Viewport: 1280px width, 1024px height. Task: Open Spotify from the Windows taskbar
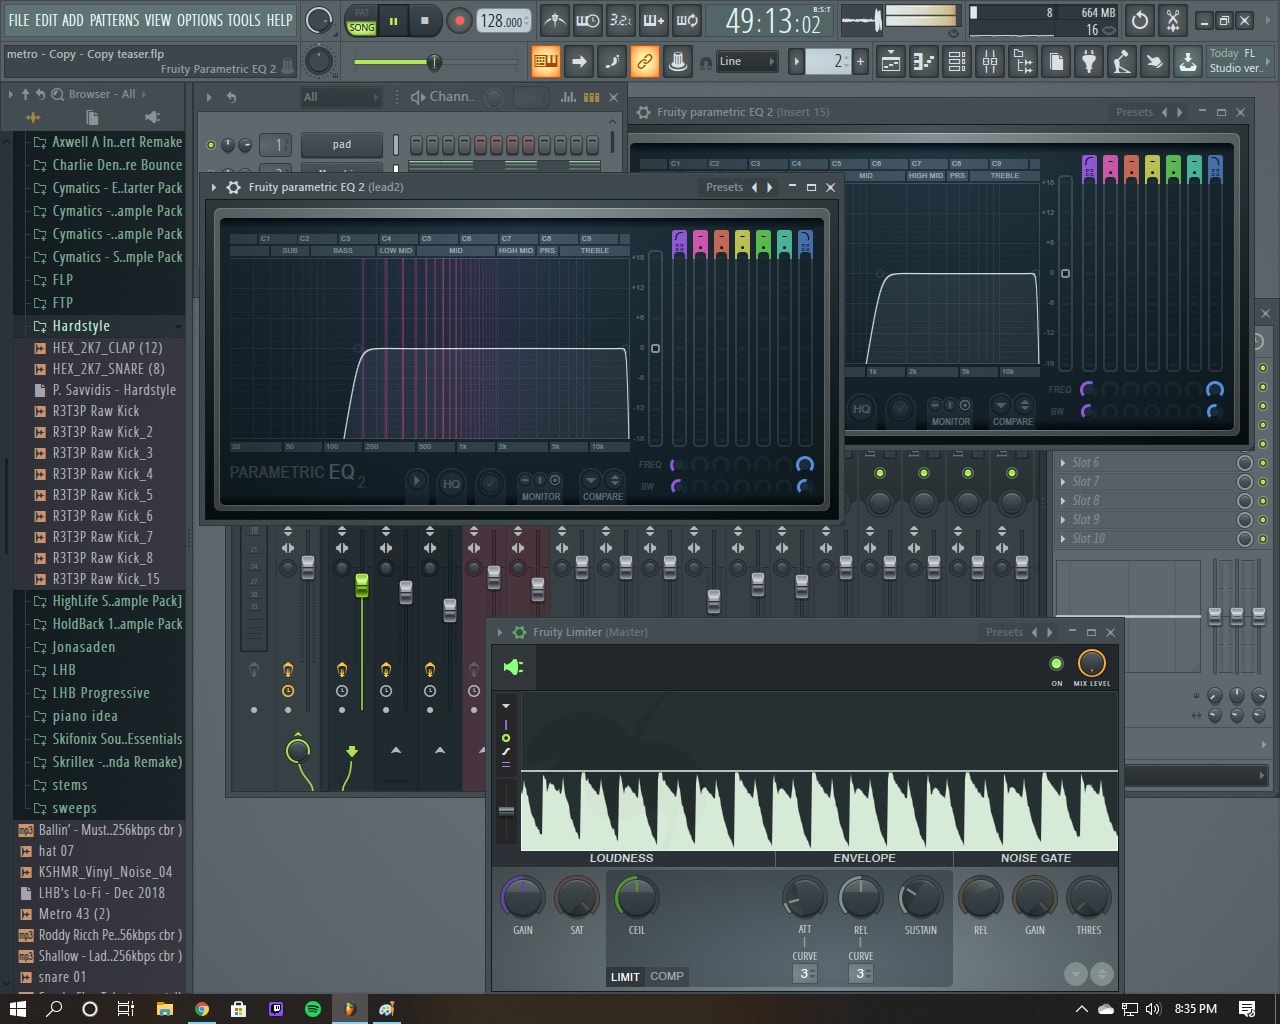pos(312,1009)
